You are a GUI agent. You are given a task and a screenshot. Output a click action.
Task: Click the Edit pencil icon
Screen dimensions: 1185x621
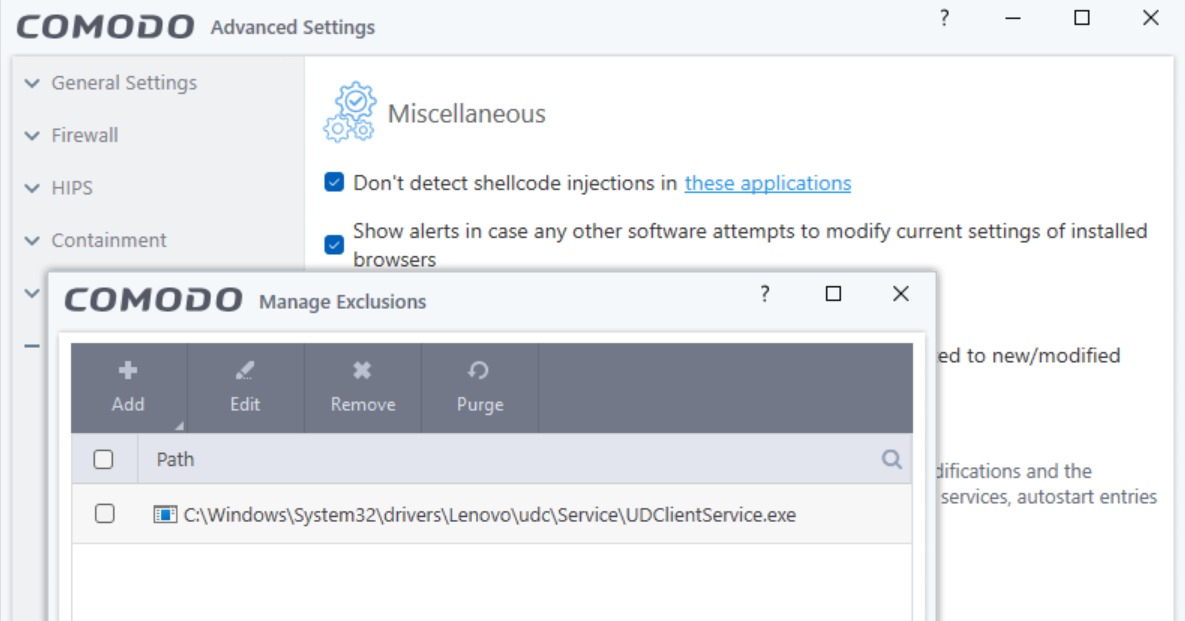[x=245, y=371]
